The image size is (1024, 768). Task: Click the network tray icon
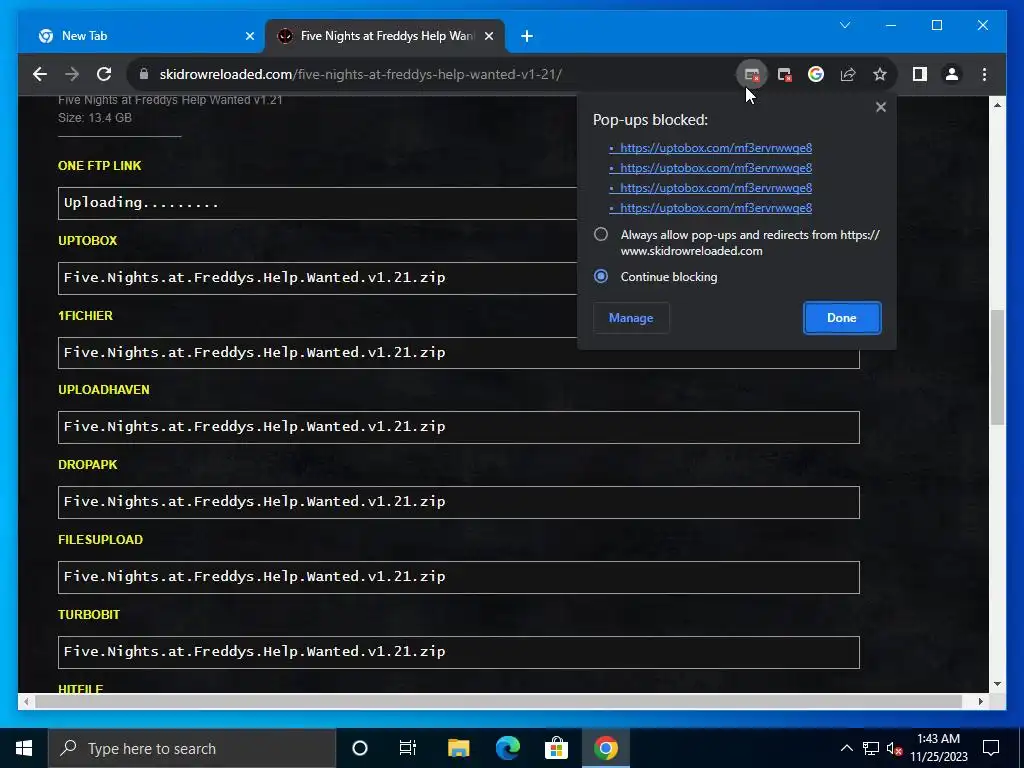(x=871, y=748)
